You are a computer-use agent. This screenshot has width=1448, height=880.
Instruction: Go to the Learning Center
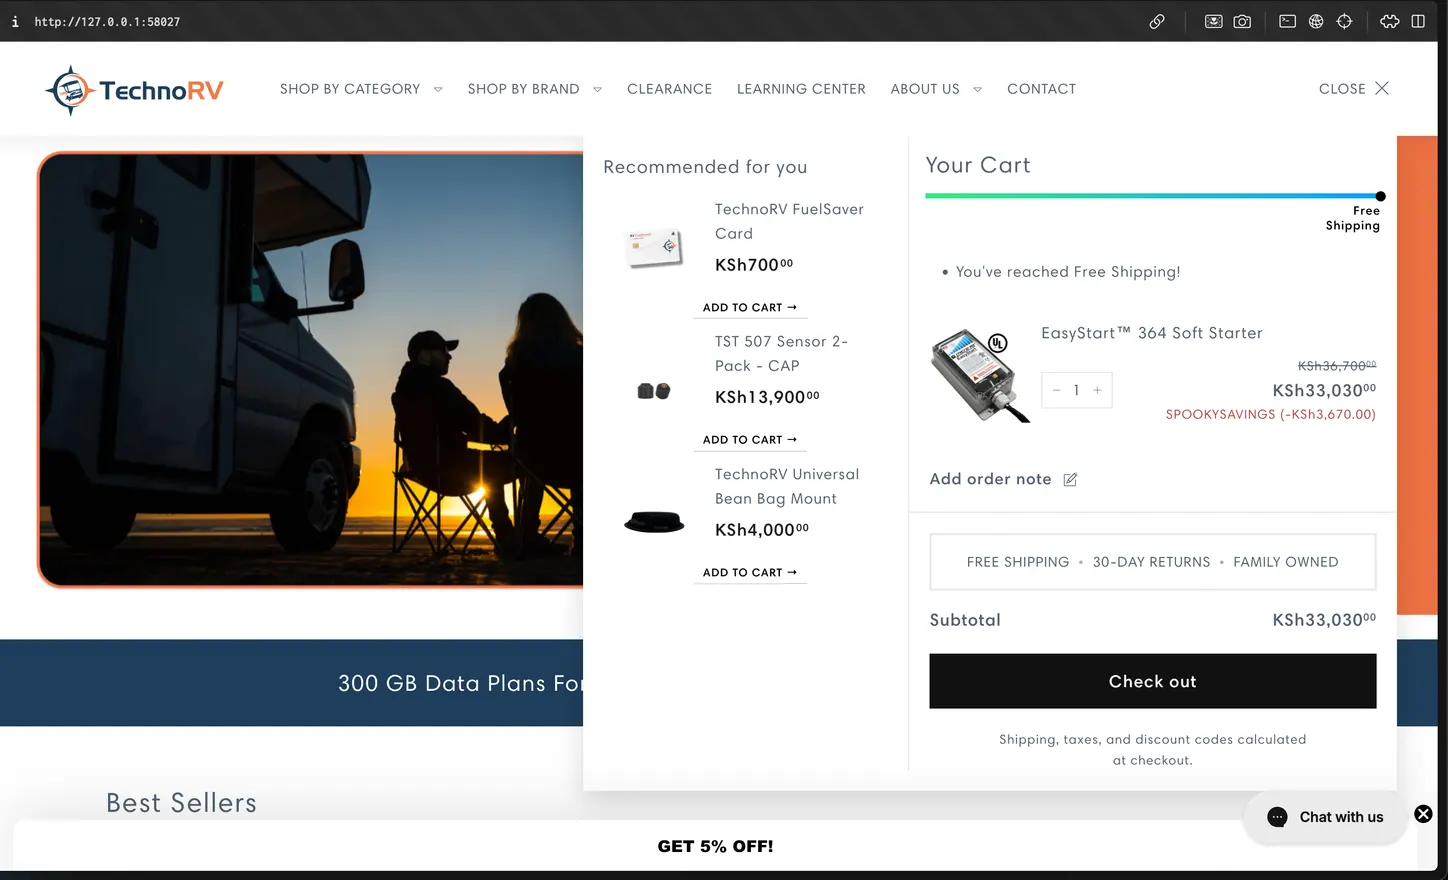[801, 89]
